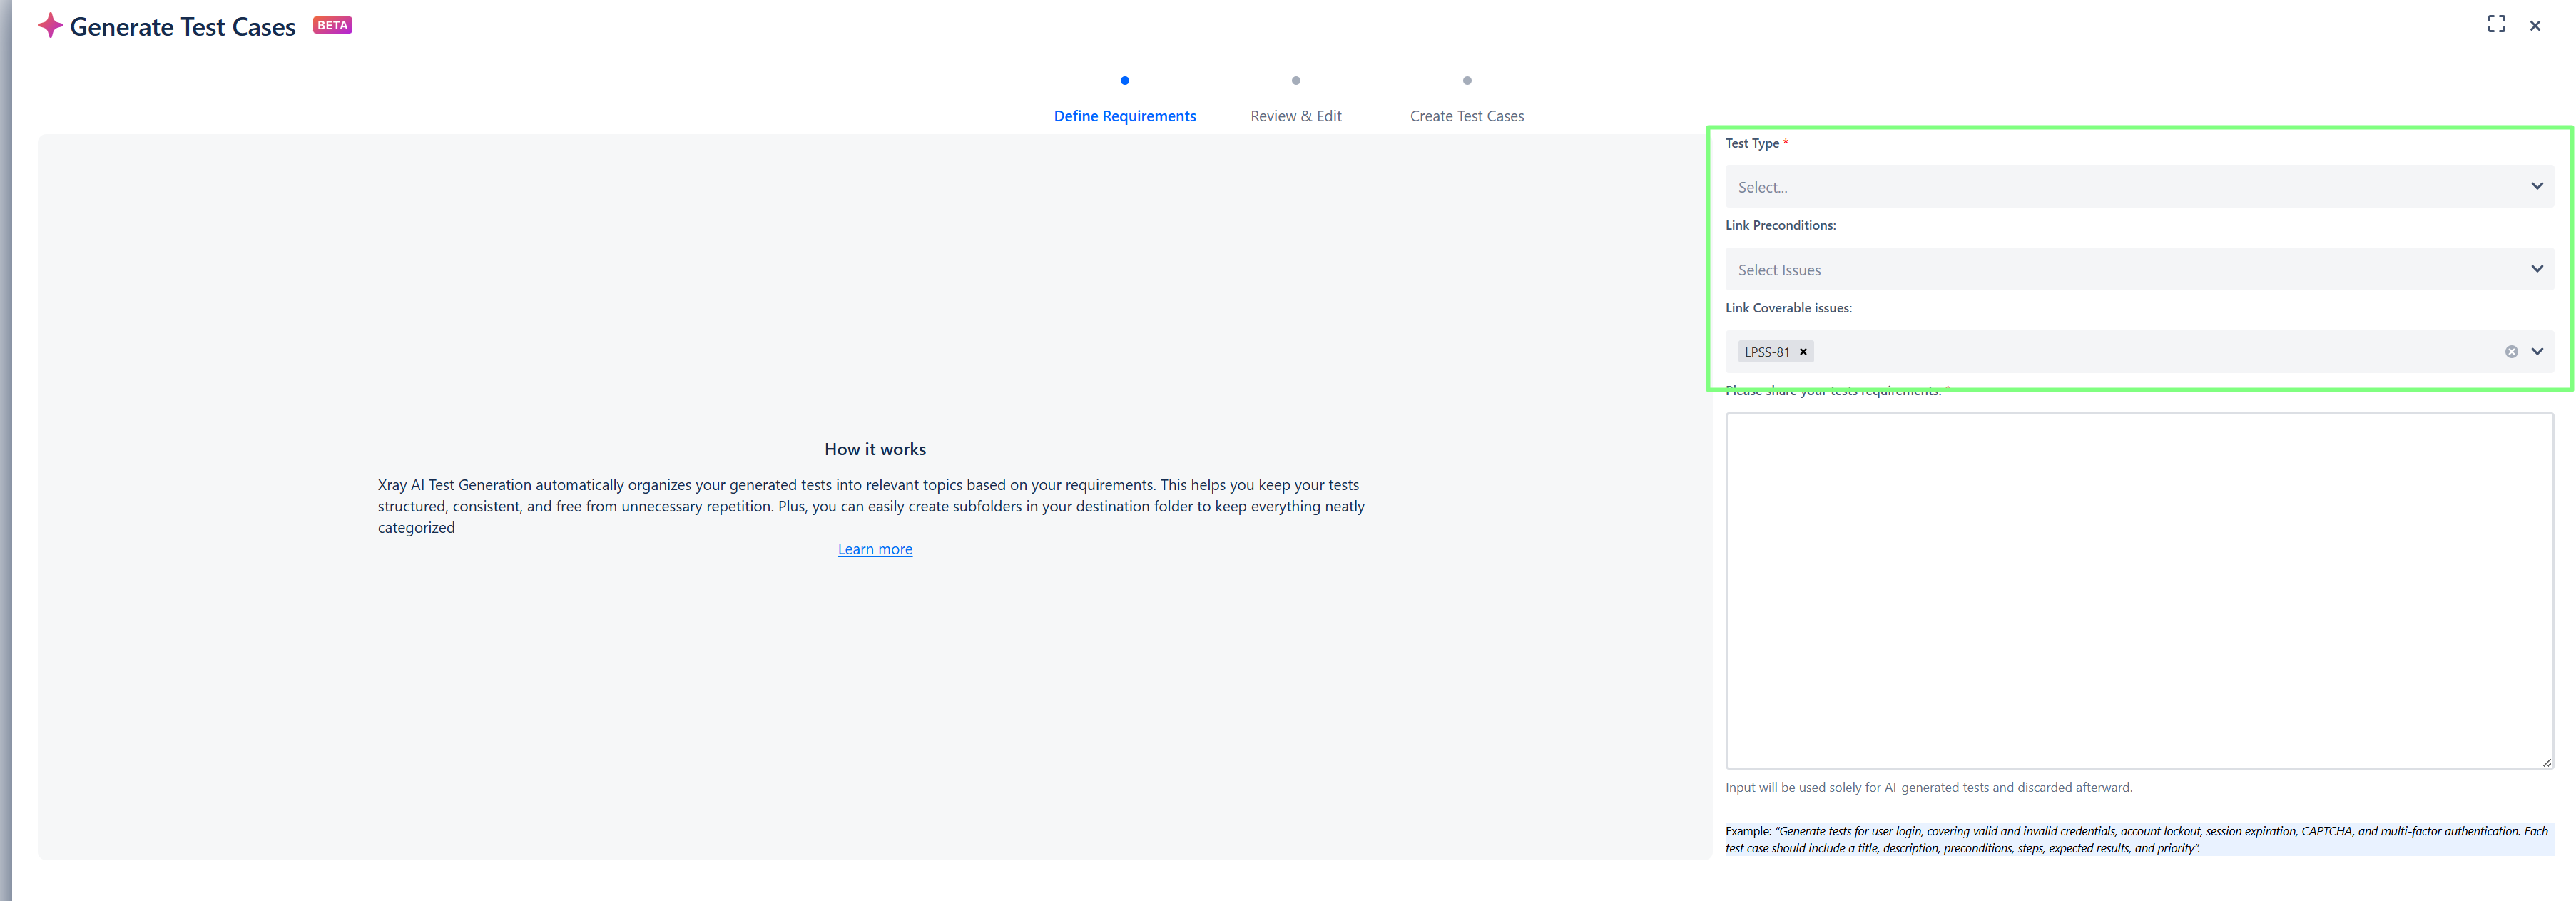Click the Review & Edit step dot
Viewport: 2576px width, 901px height.
[1295, 81]
